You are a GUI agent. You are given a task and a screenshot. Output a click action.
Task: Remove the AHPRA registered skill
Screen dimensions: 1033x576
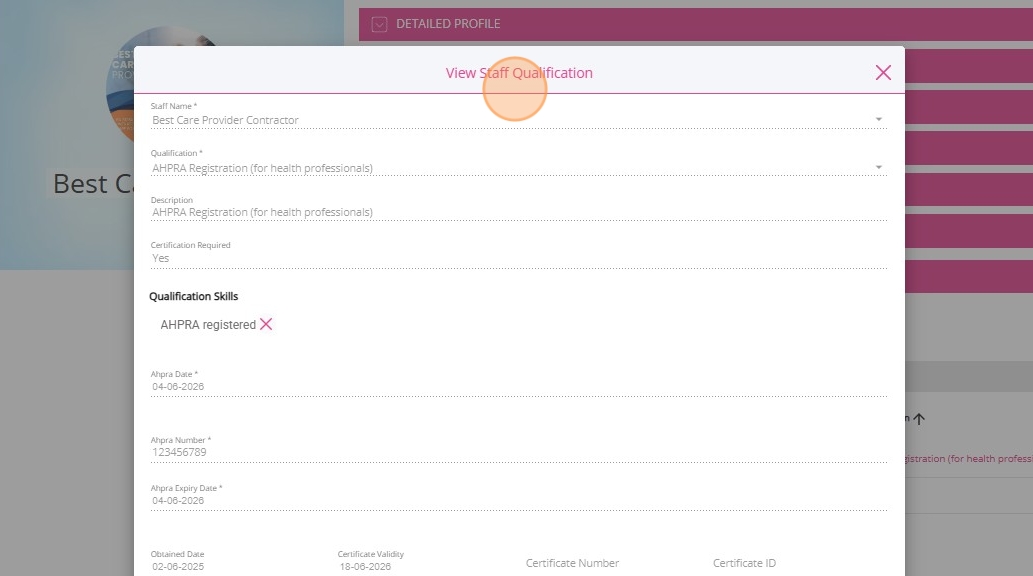pos(265,324)
